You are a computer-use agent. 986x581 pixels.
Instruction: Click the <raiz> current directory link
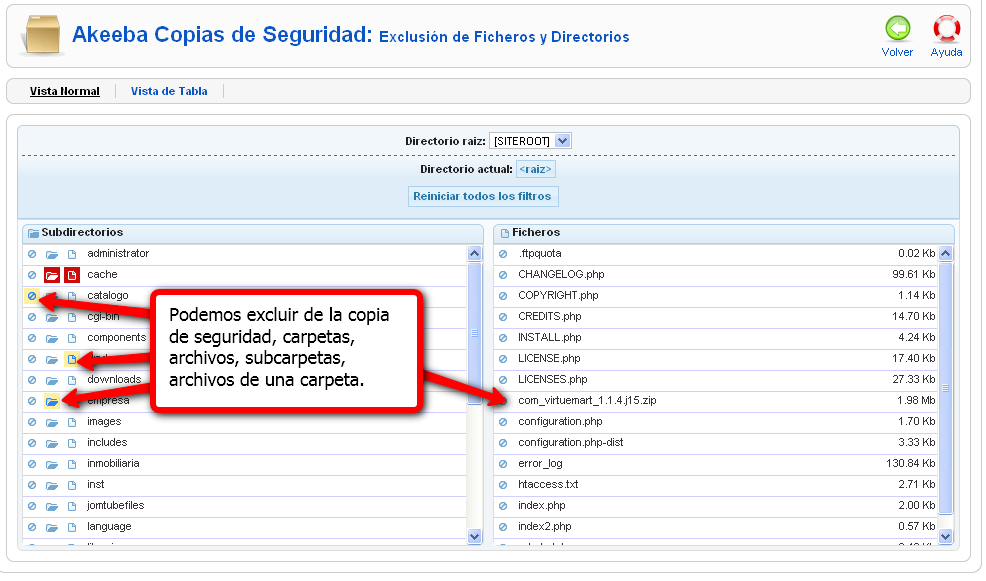pos(537,170)
